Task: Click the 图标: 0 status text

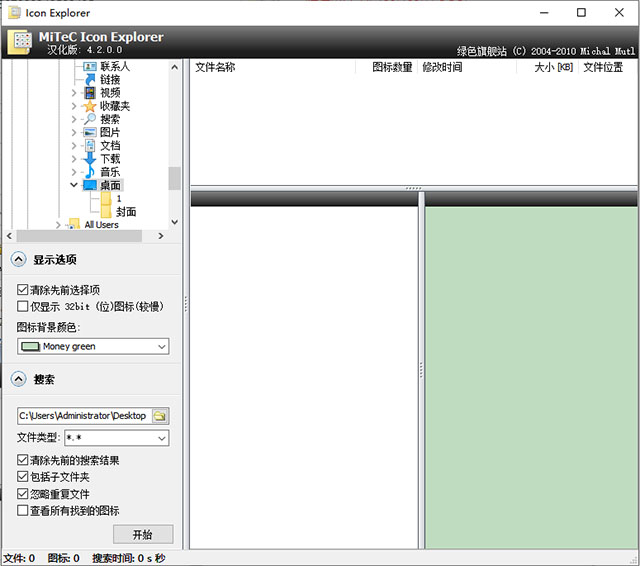Action: tap(63, 558)
